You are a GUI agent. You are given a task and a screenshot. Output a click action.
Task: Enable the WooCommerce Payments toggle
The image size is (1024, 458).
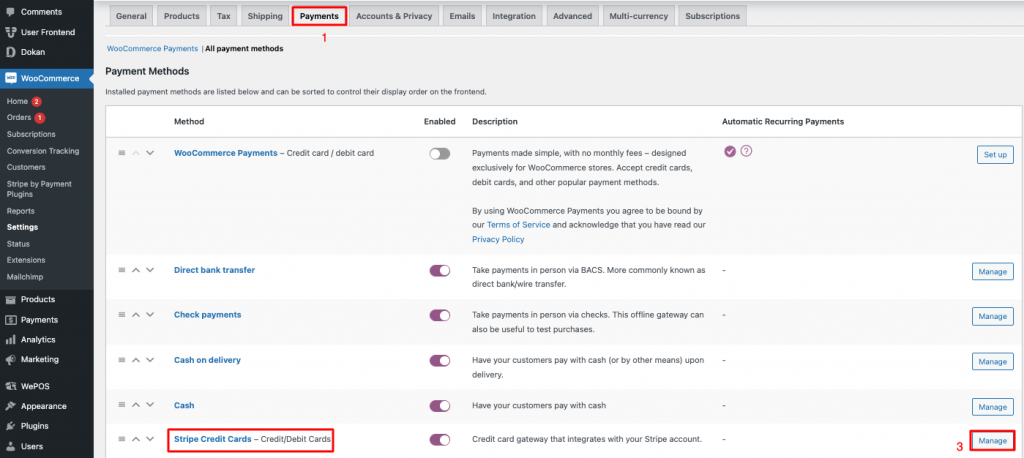pyautogui.click(x=440, y=154)
